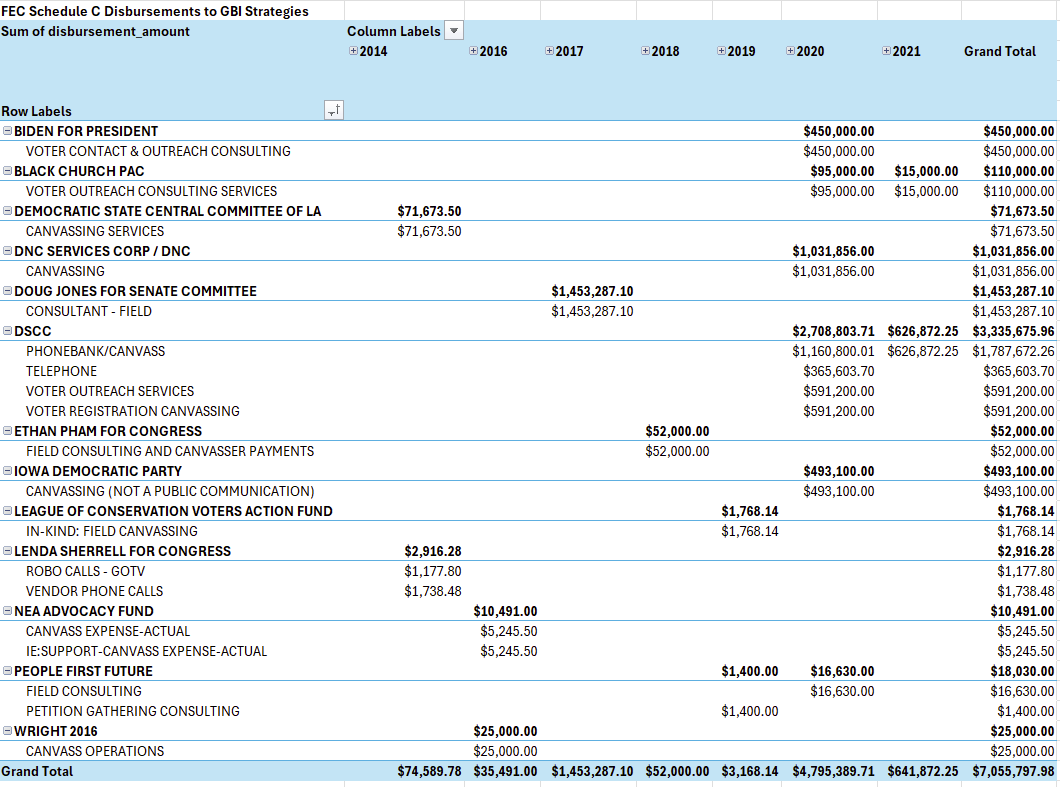Collapse the DSCC group
The width and height of the screenshot is (1060, 787).
[7, 331]
